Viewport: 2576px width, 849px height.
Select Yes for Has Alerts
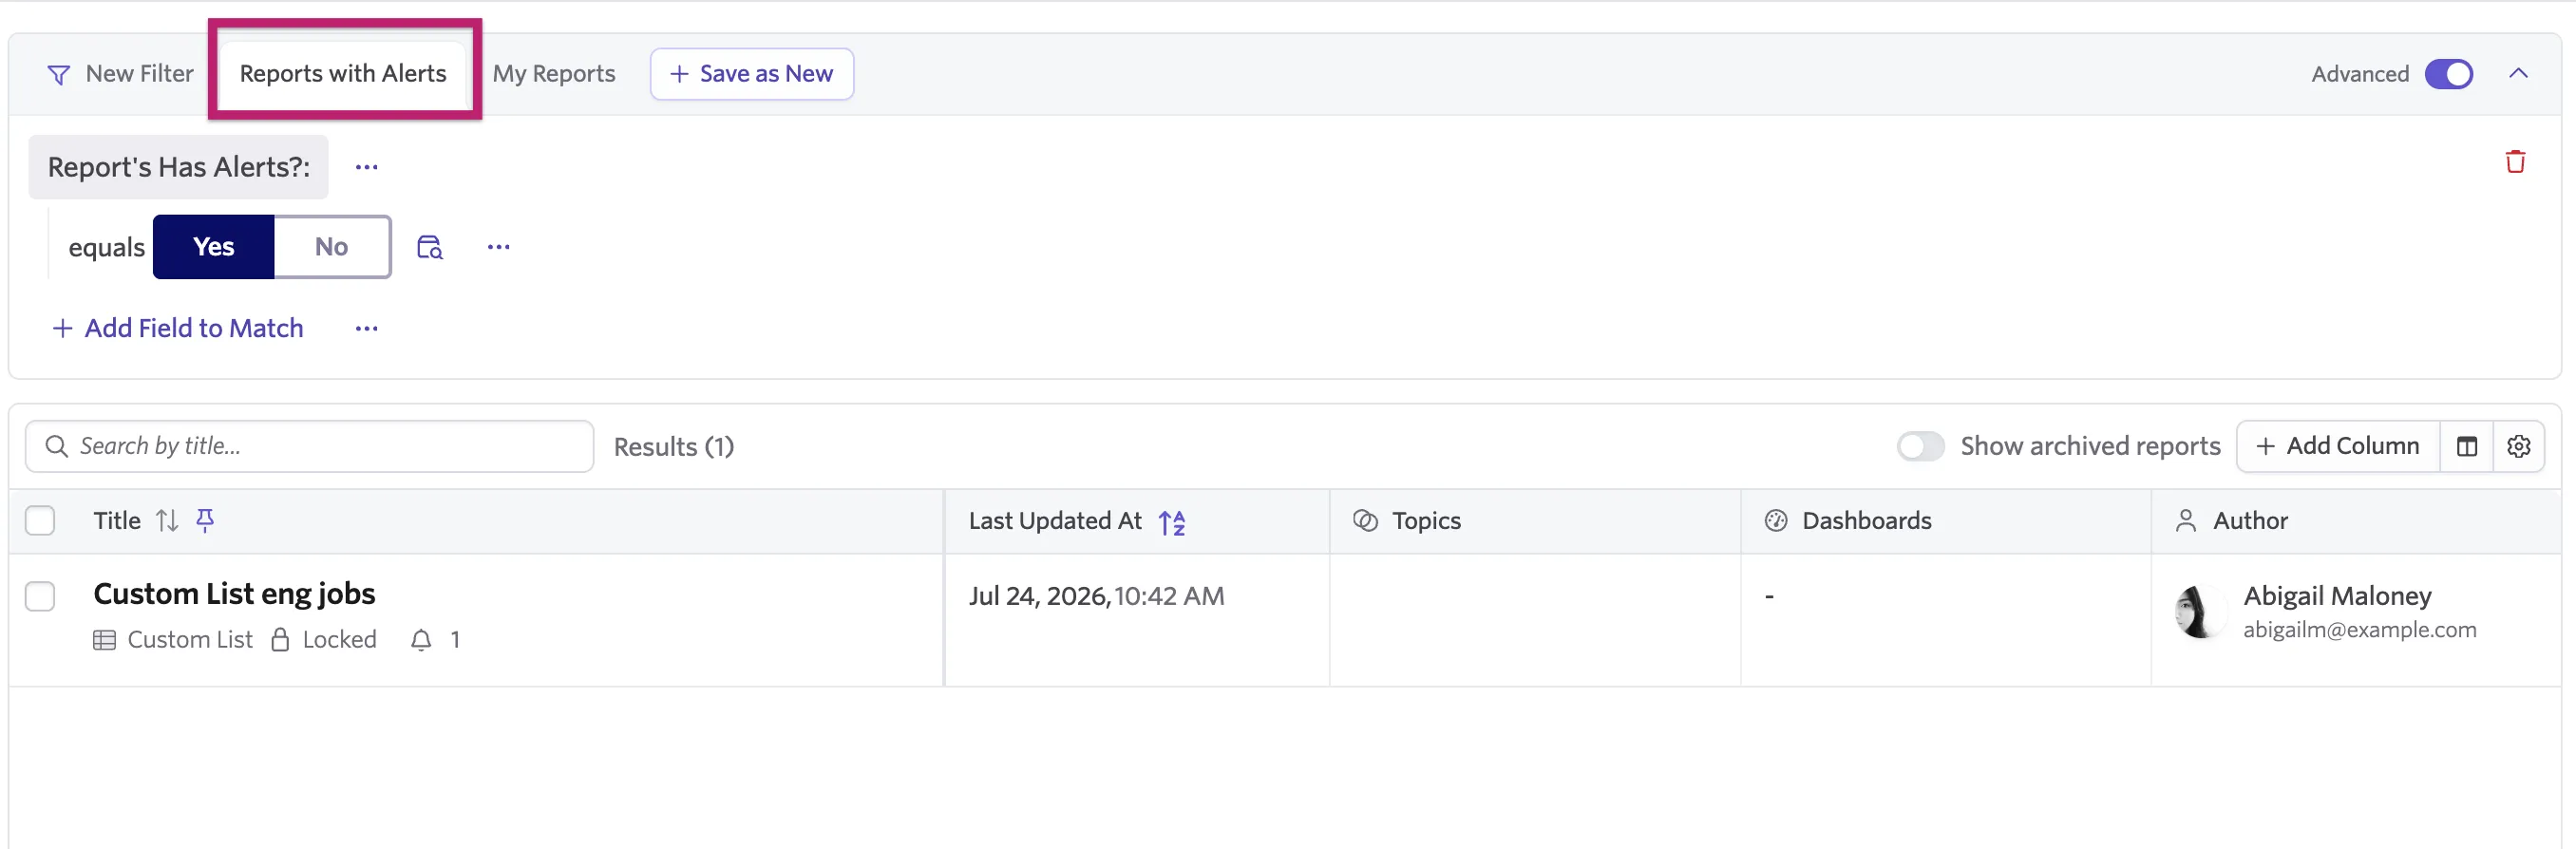coord(213,247)
